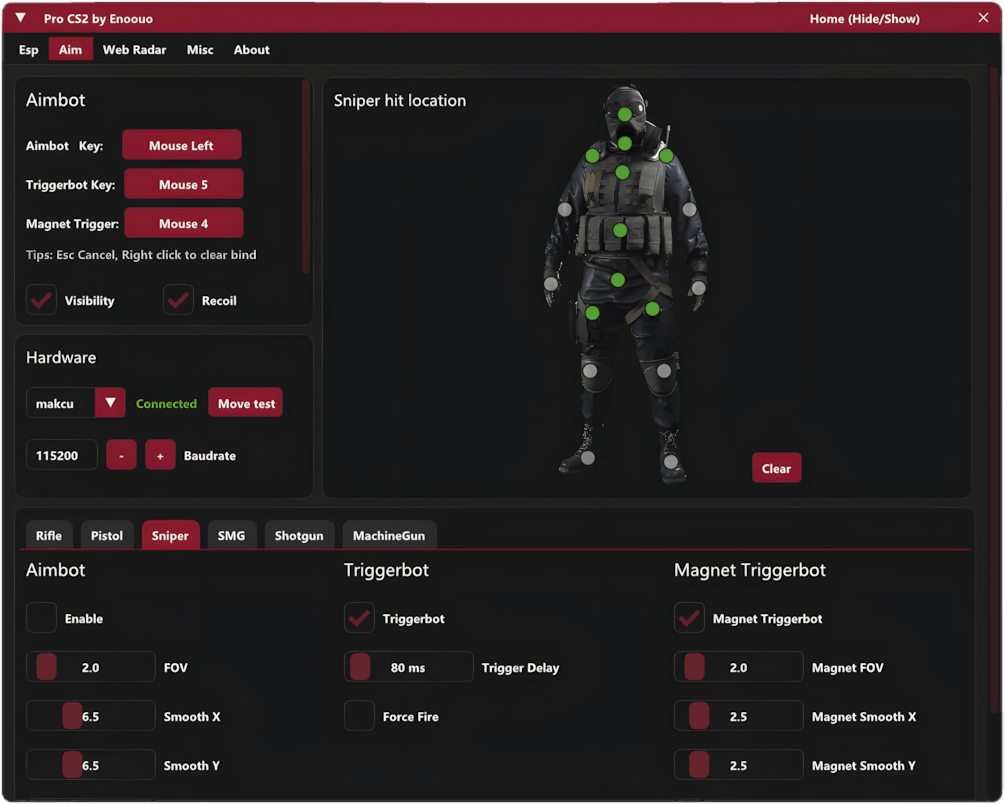Rebind the Triggerbot key Mouse 5 button
1005x804 pixels.
click(183, 184)
